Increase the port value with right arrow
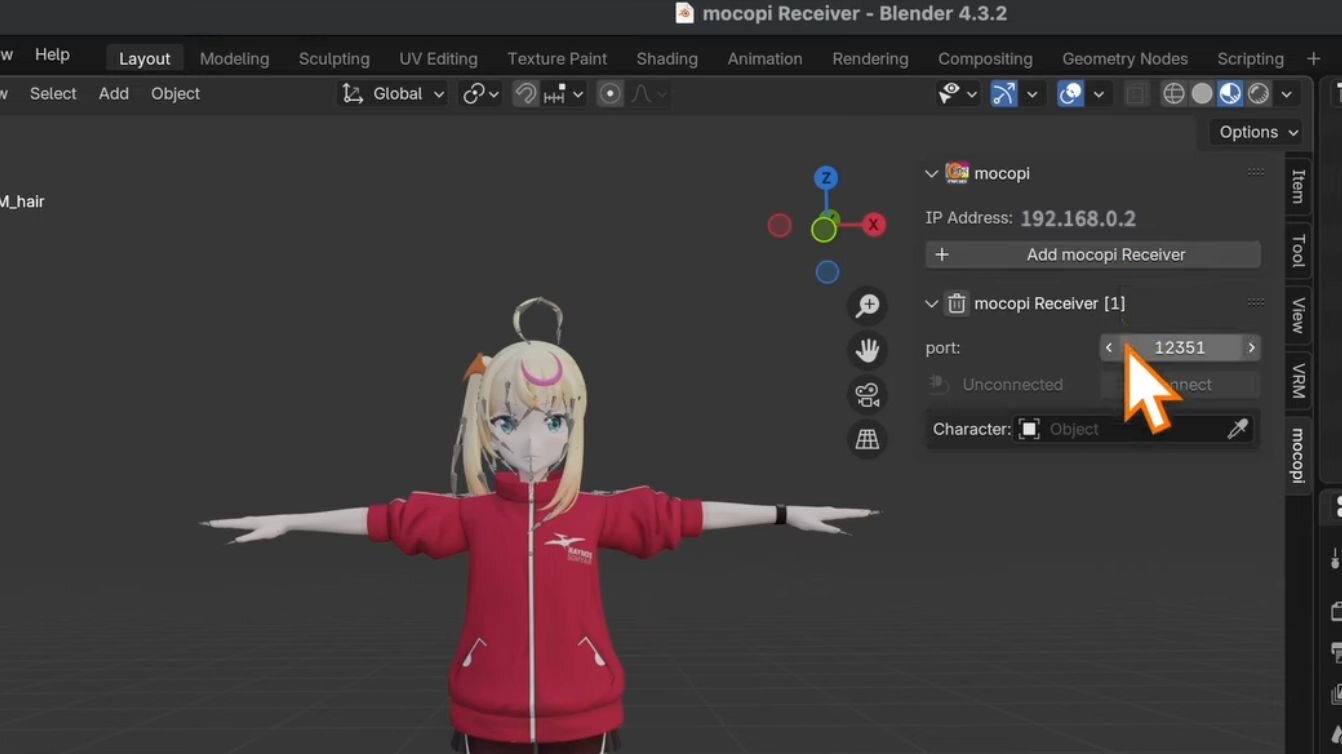Viewport: 1342px width, 754px height. point(1251,348)
